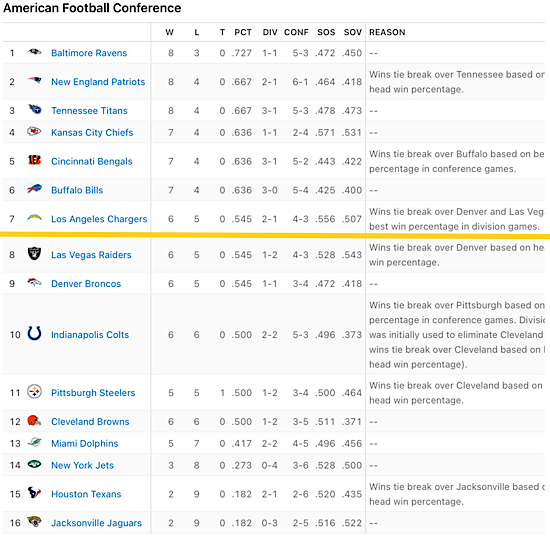Open the Buffalo Bills team link
The image size is (550, 538).
coord(77,190)
